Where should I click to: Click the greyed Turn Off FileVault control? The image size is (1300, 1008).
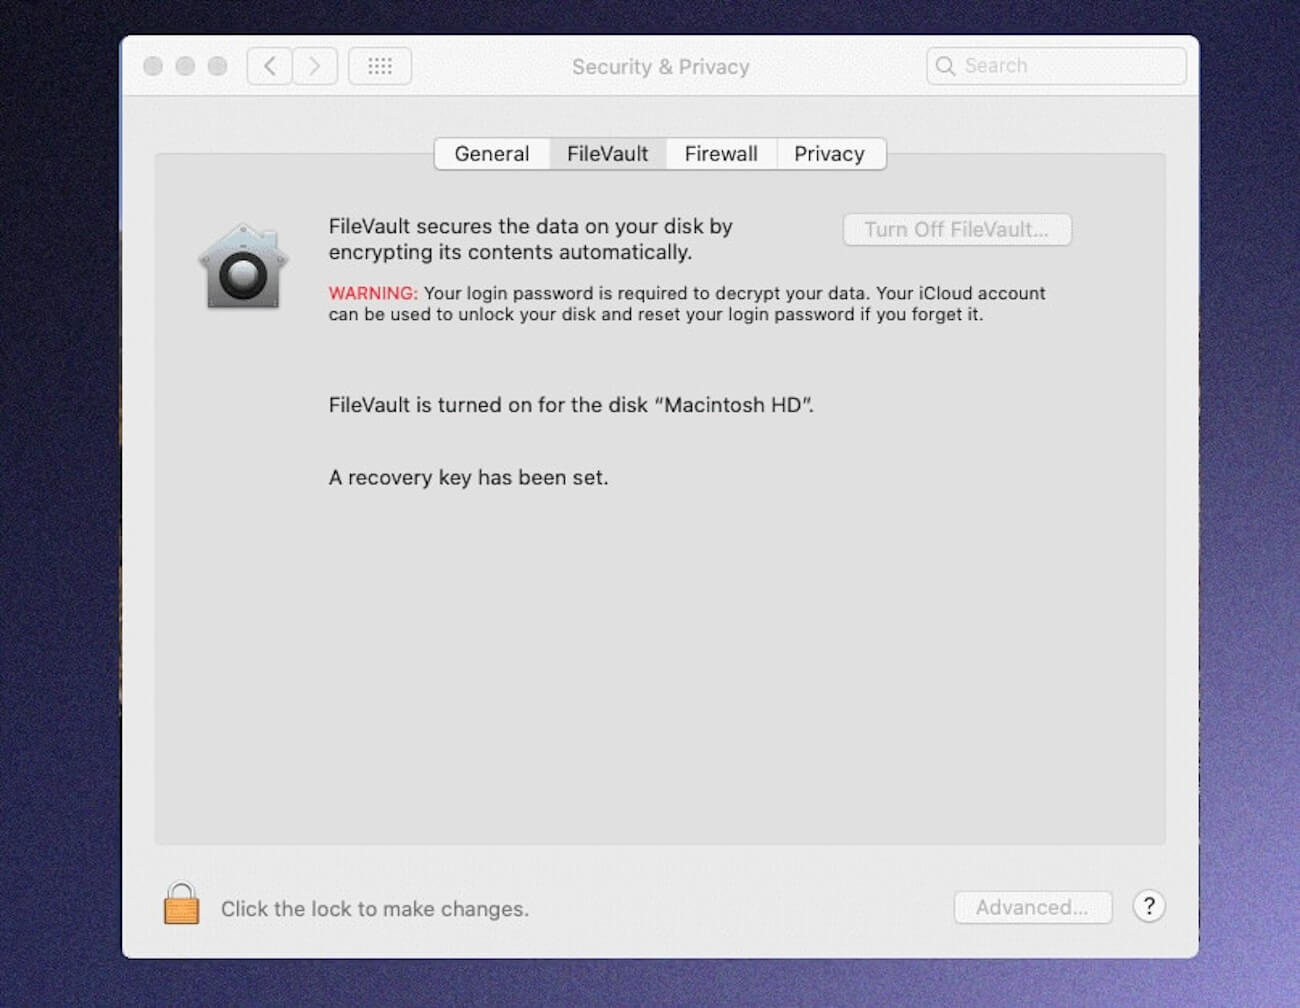point(956,229)
